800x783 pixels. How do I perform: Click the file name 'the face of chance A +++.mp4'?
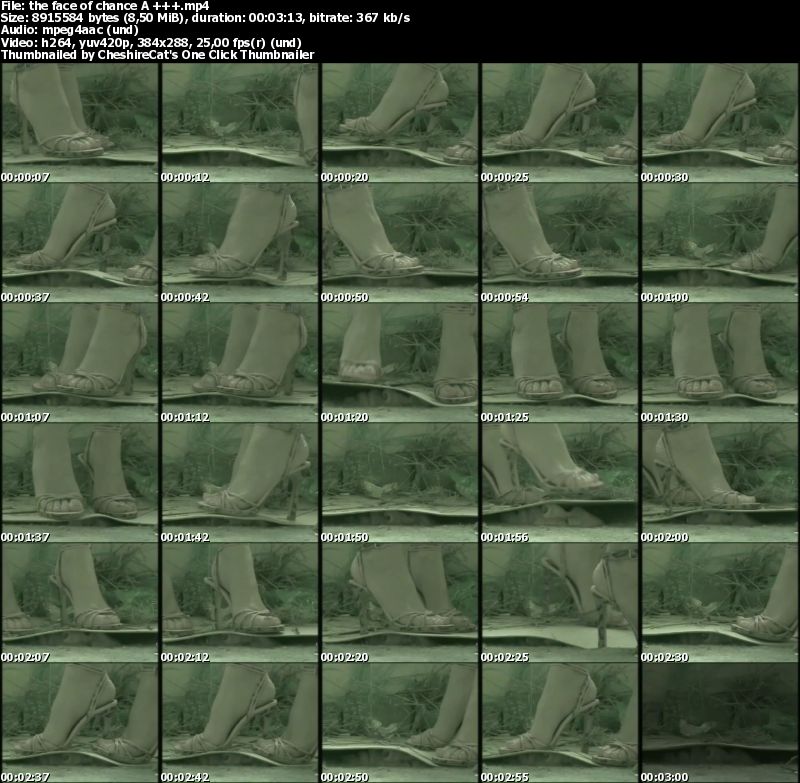[x=119, y=6]
